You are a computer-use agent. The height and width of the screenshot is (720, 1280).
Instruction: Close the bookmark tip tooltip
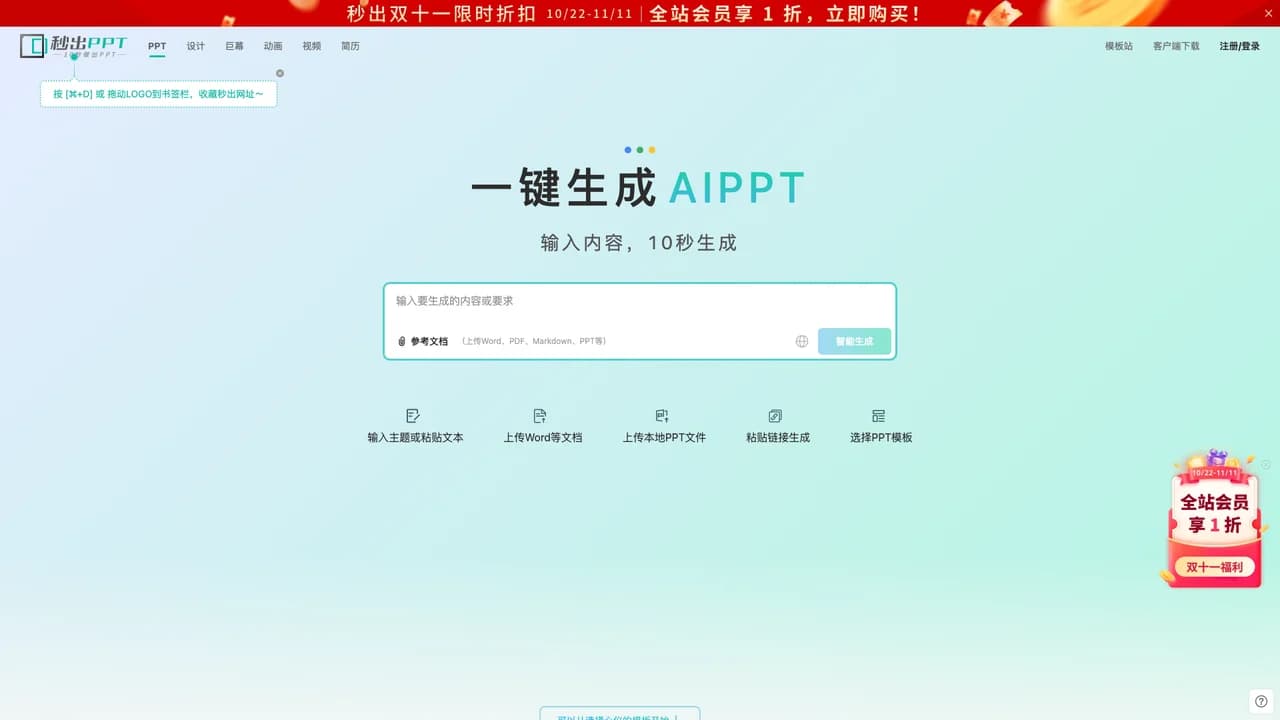pyautogui.click(x=280, y=73)
